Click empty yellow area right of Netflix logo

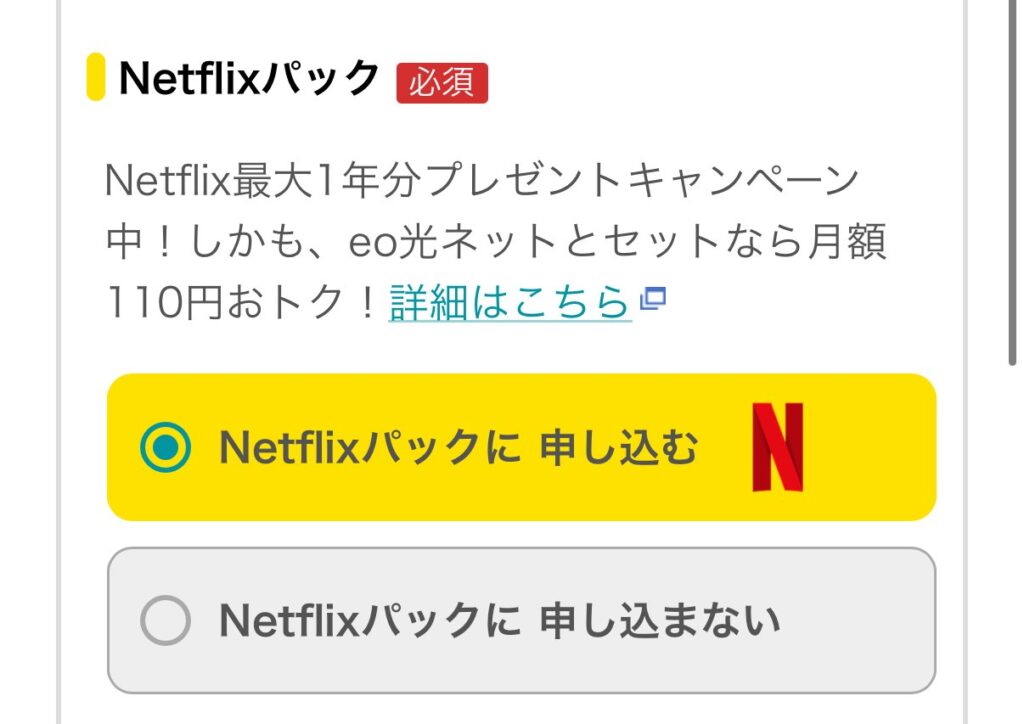click(870, 447)
